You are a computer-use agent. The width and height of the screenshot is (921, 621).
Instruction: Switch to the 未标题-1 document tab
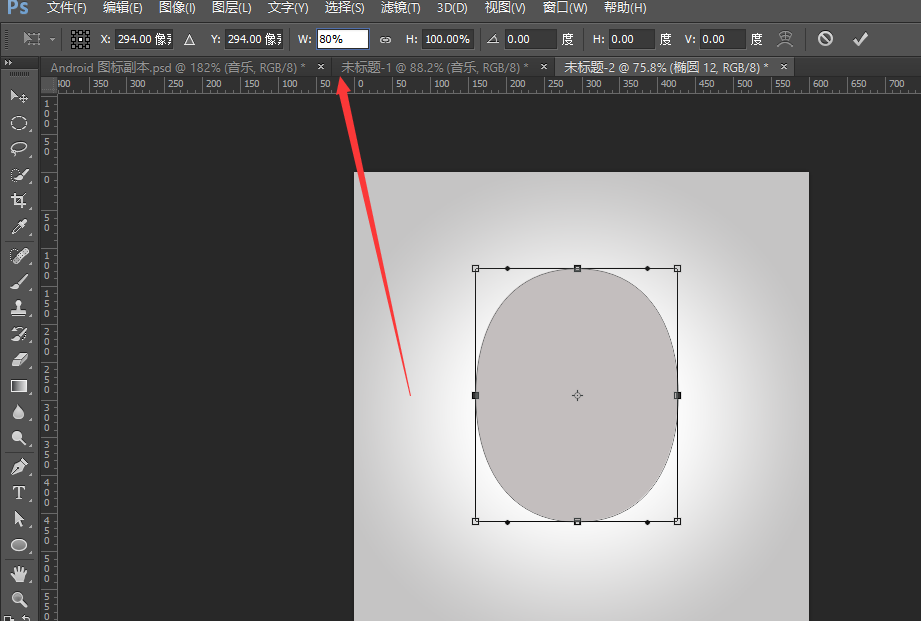[435, 67]
